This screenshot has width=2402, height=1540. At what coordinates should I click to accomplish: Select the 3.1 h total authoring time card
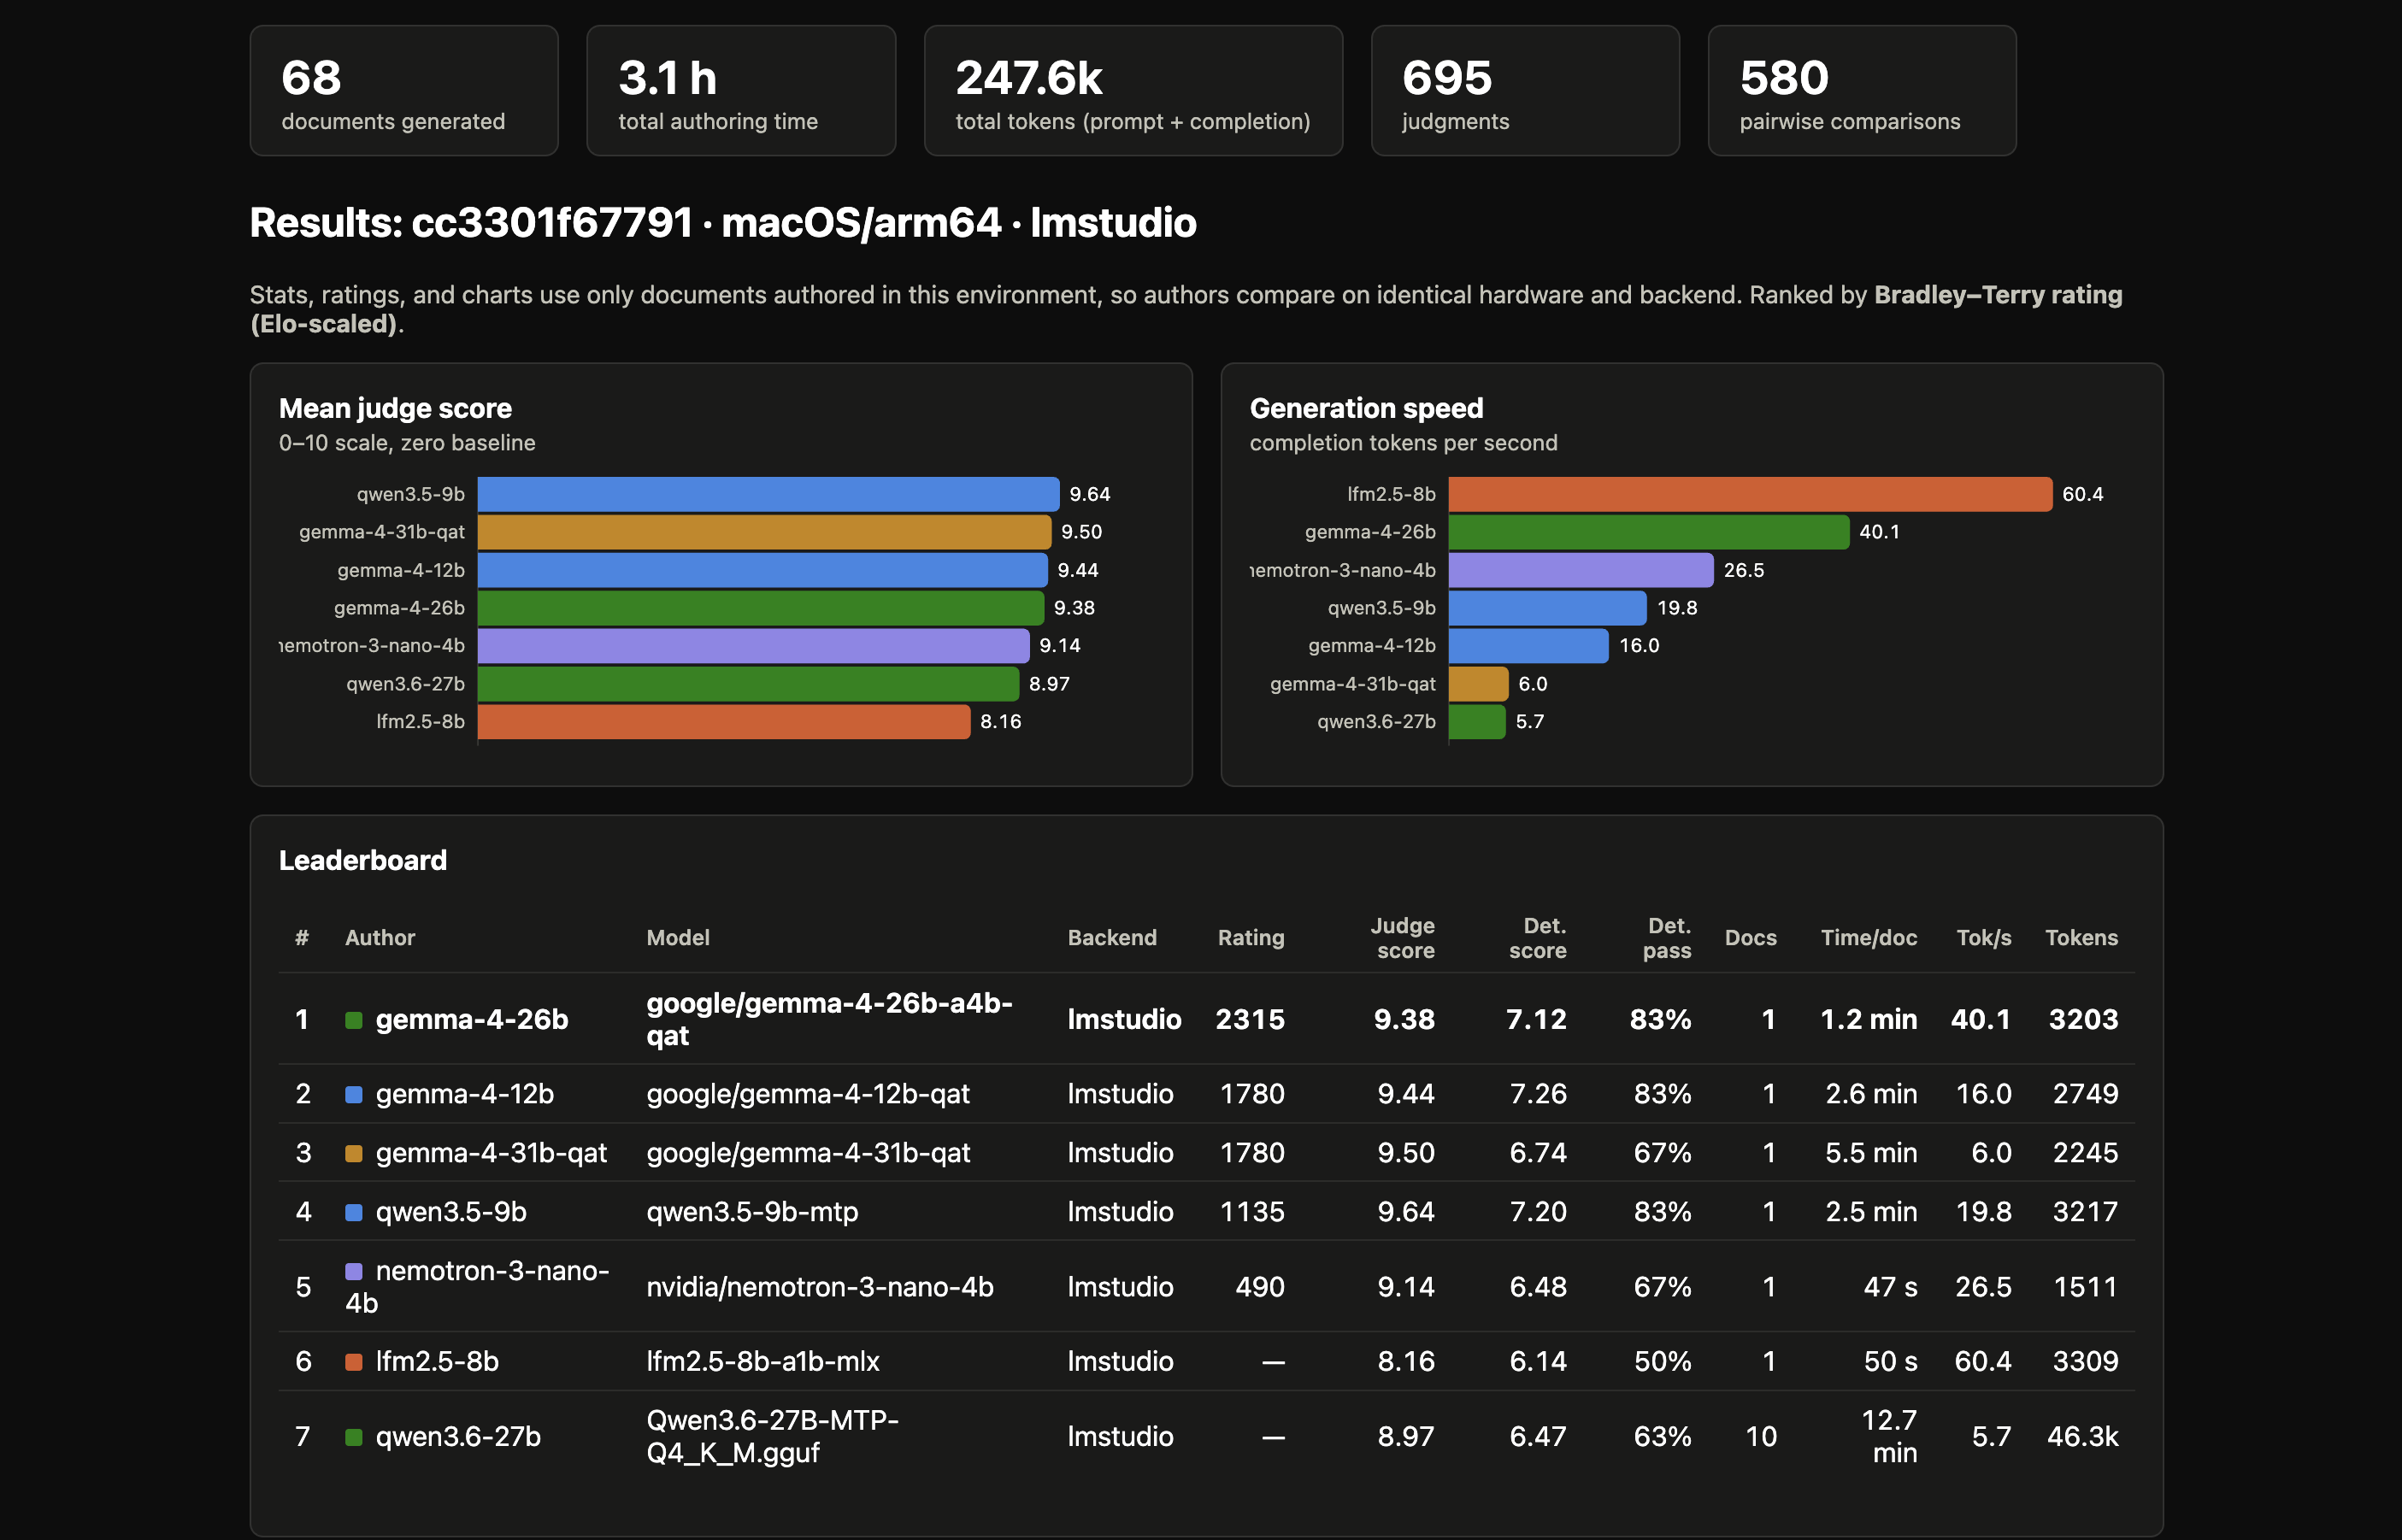coord(741,91)
